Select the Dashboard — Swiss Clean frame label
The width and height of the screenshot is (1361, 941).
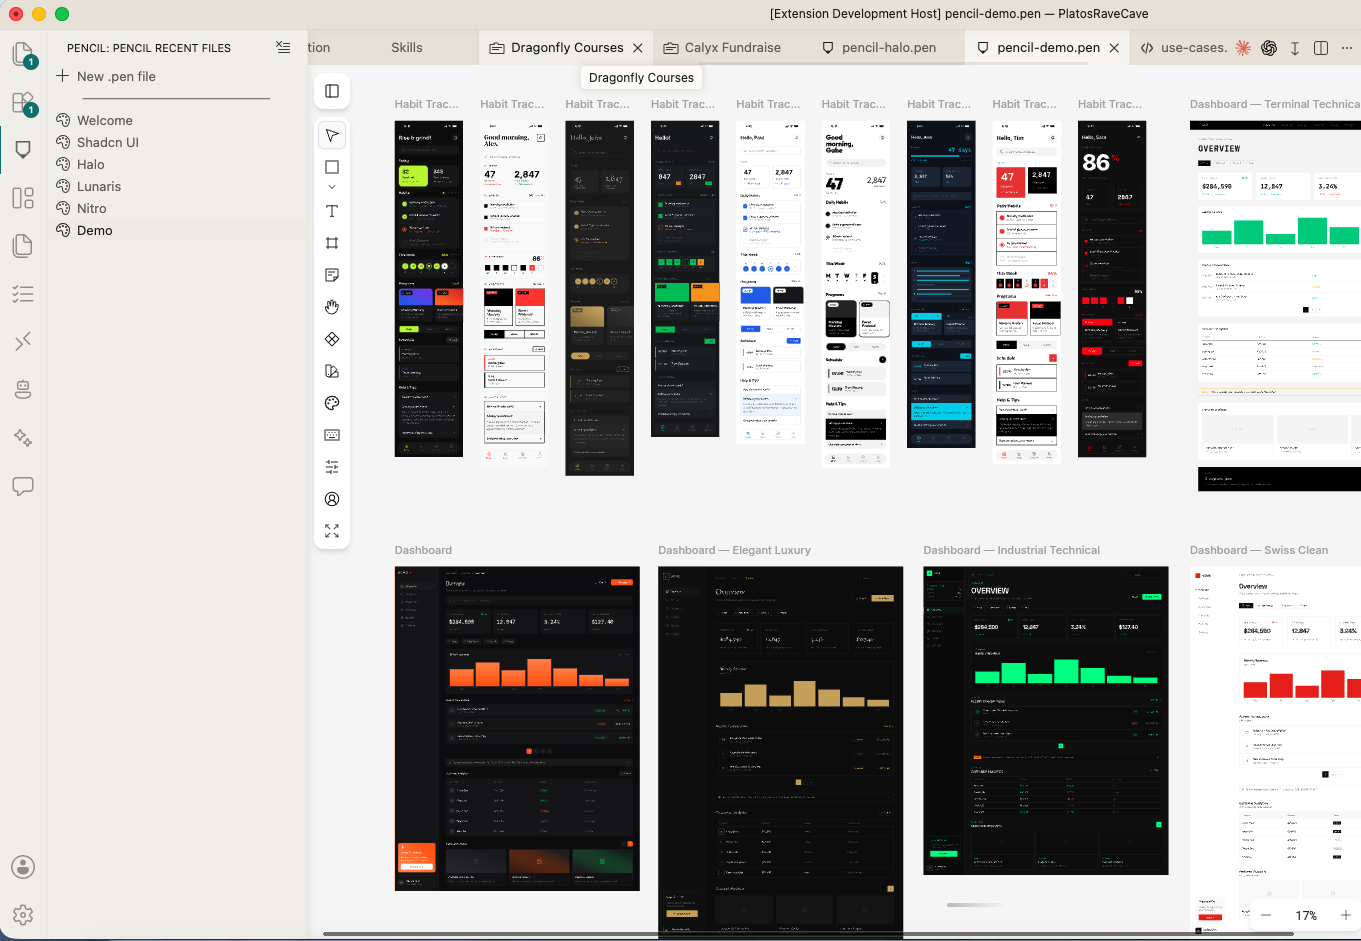(1259, 550)
